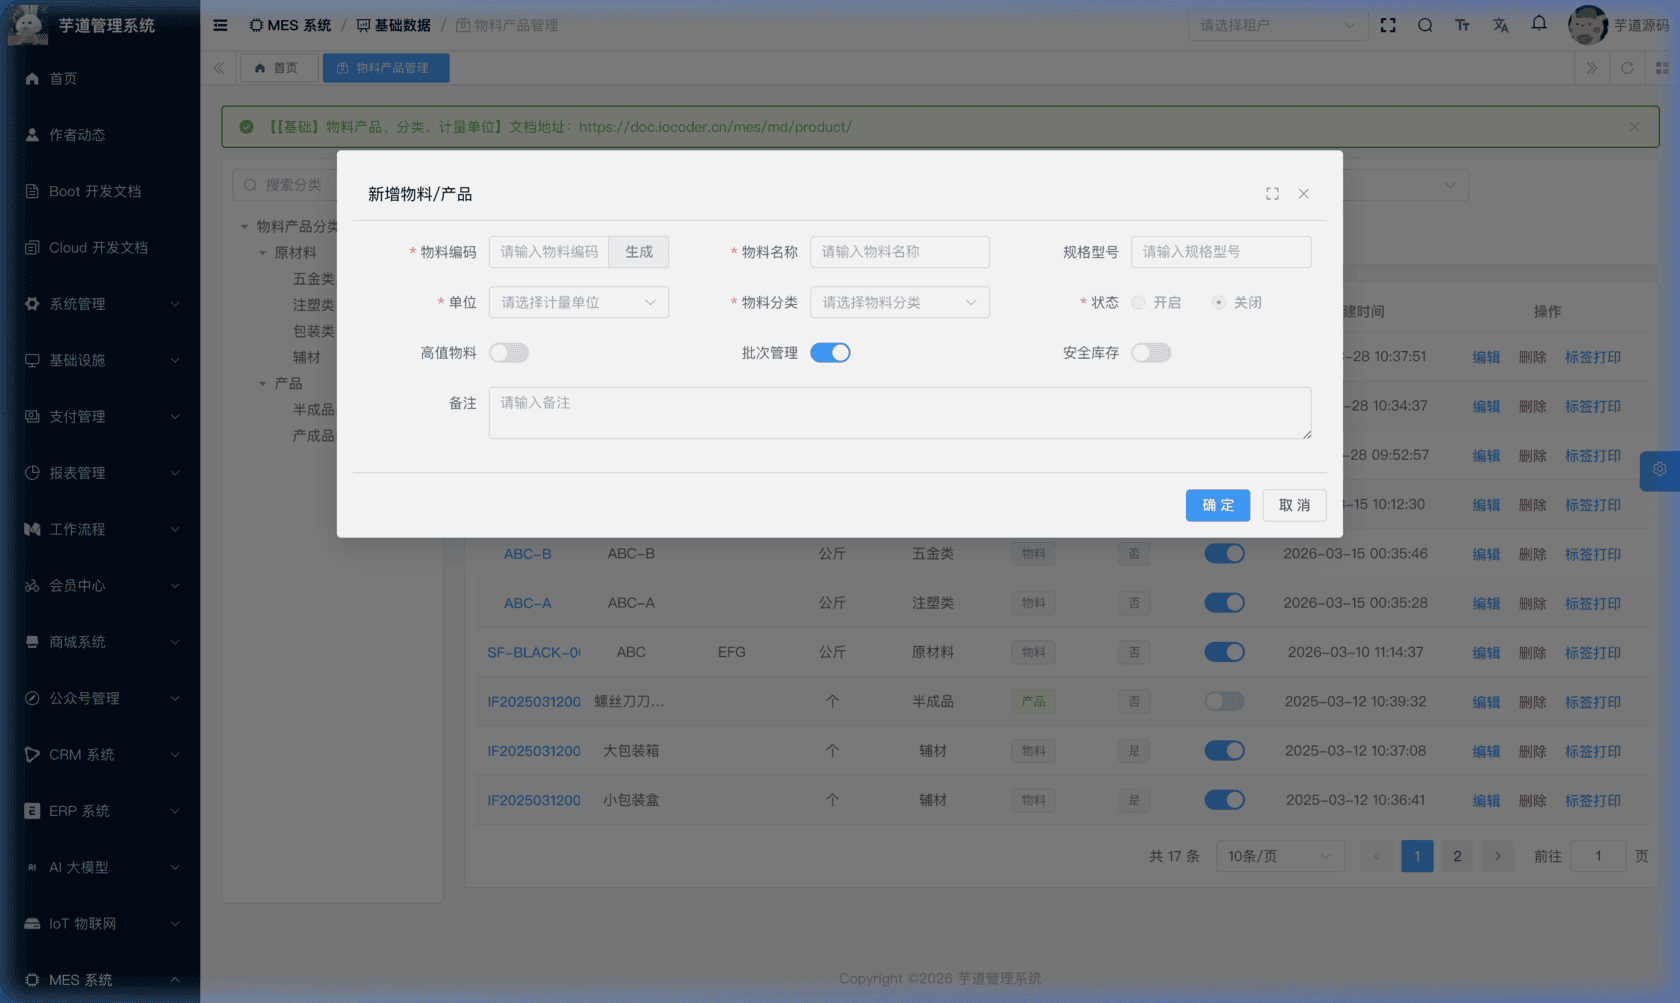Refresh the page using the reload icon

pos(1628,68)
